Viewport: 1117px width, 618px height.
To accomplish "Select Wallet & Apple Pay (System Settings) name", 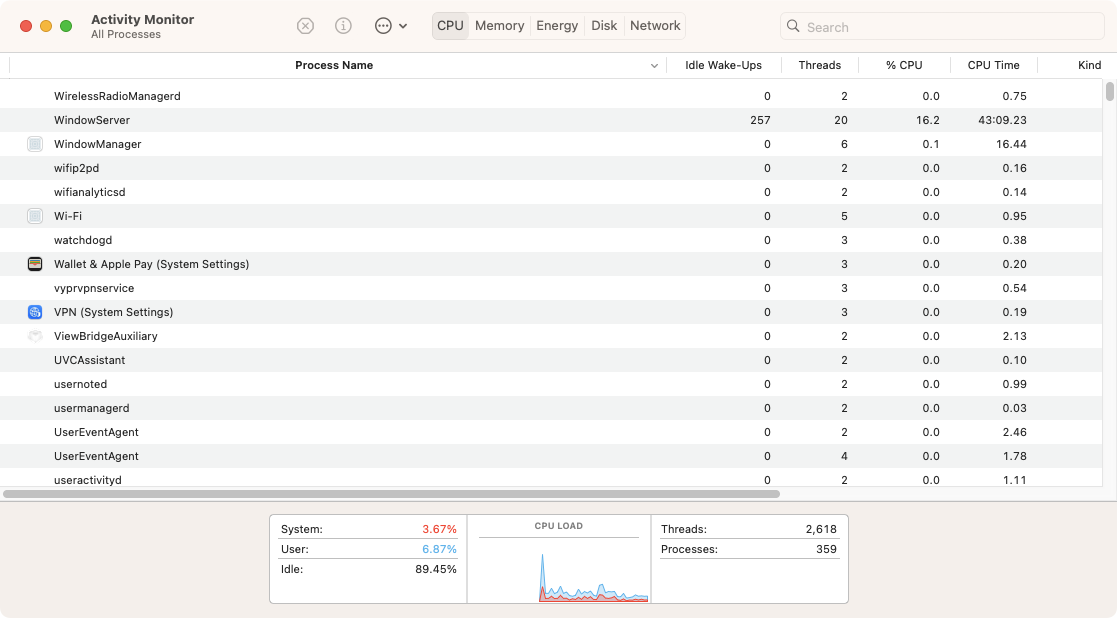I will pyautogui.click(x=152, y=264).
